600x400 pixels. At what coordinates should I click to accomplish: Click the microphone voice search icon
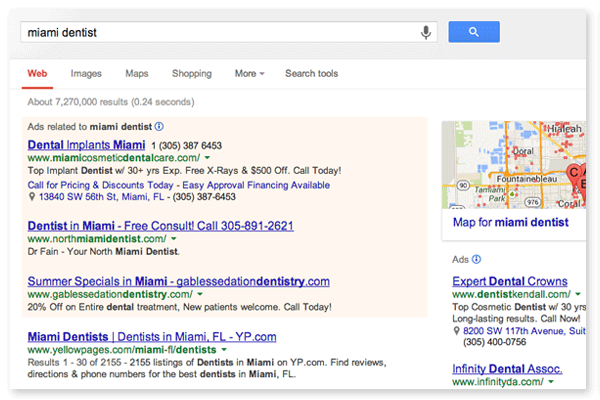tap(426, 32)
